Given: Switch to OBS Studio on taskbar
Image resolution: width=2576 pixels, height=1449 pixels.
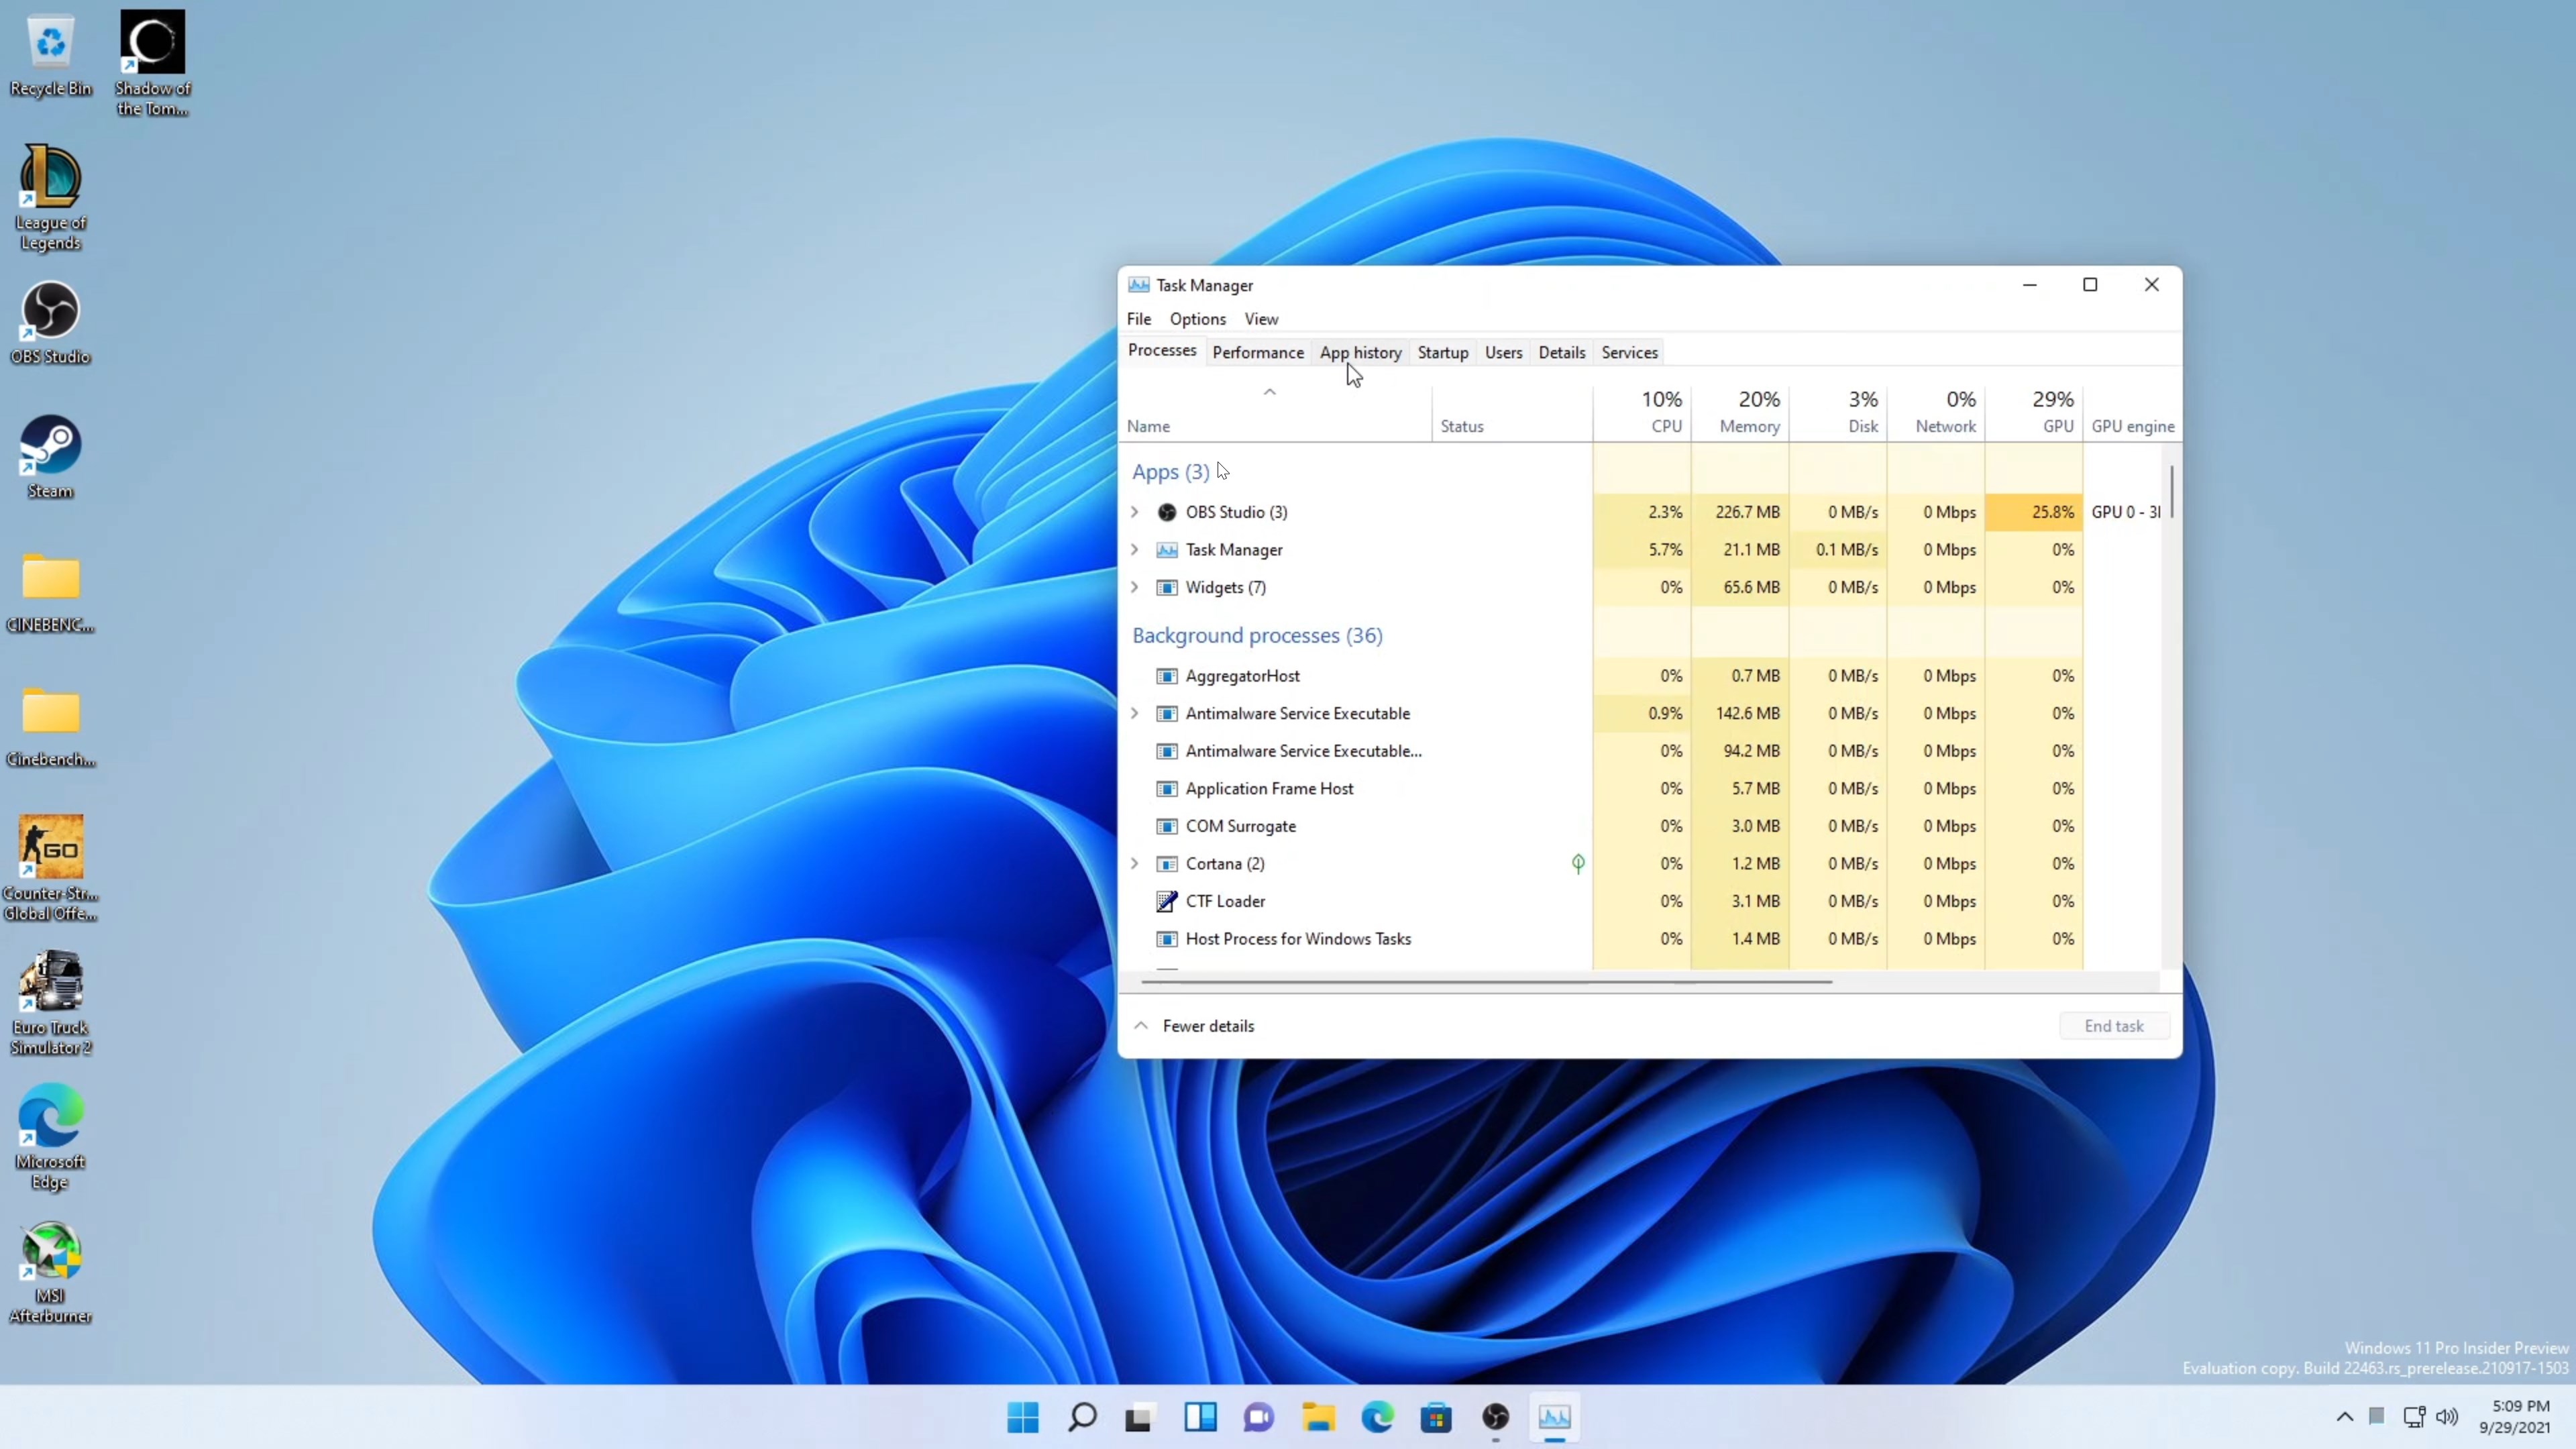Looking at the screenshot, I should (x=1496, y=1417).
